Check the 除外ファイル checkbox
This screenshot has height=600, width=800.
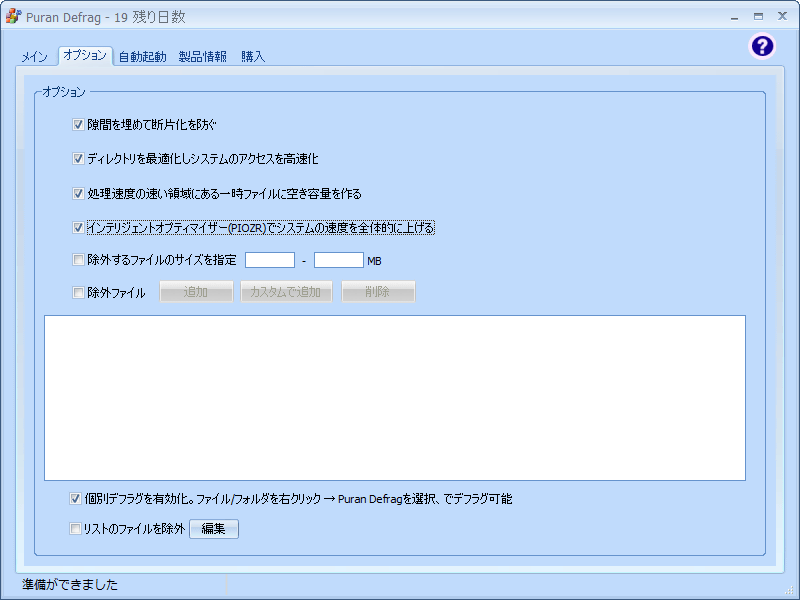78,292
